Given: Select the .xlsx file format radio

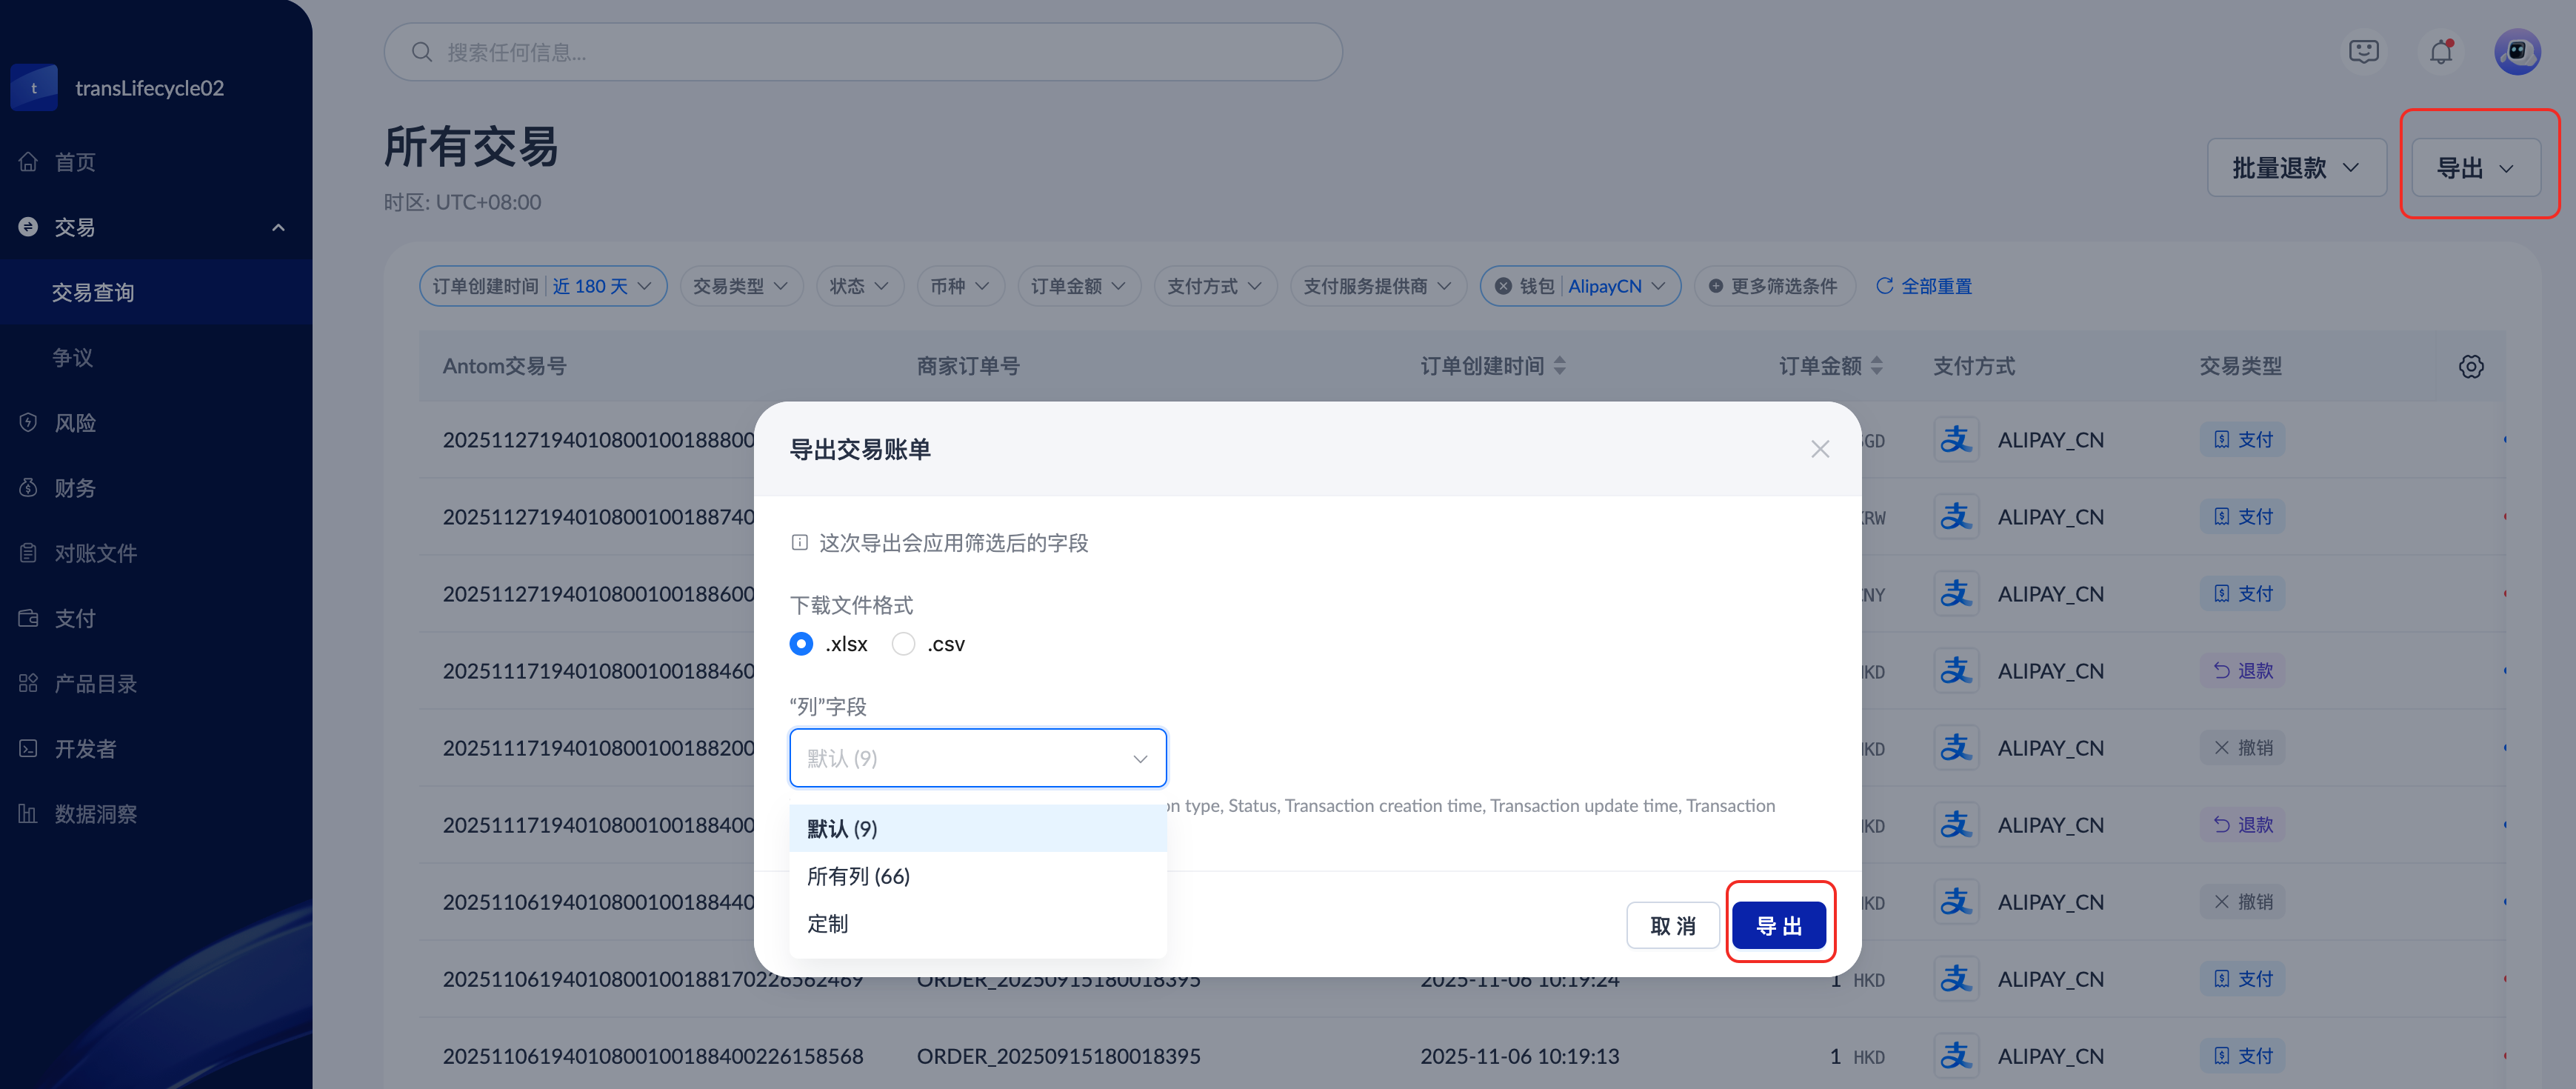Looking at the screenshot, I should [x=801, y=644].
